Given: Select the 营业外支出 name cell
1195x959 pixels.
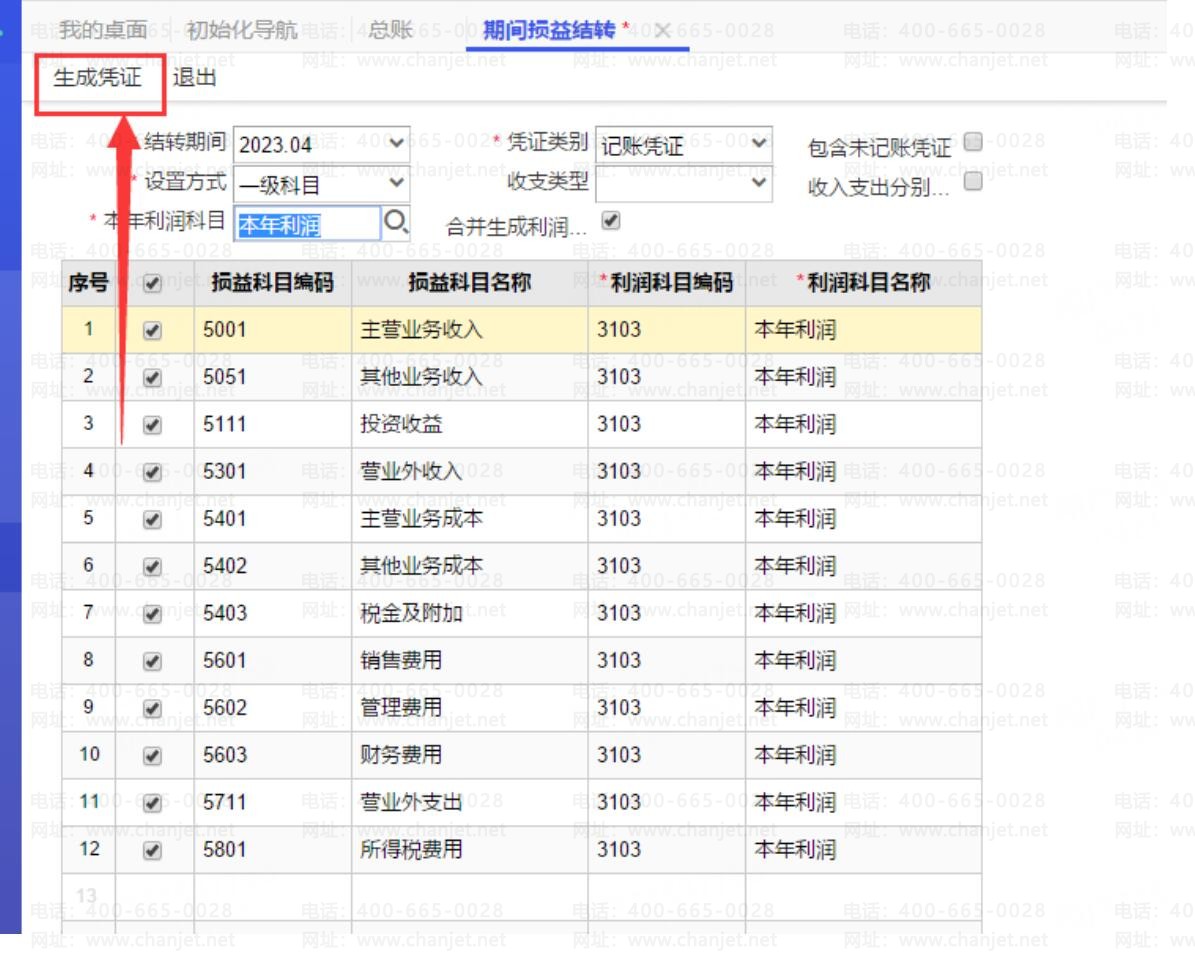Looking at the screenshot, I should point(469,803).
